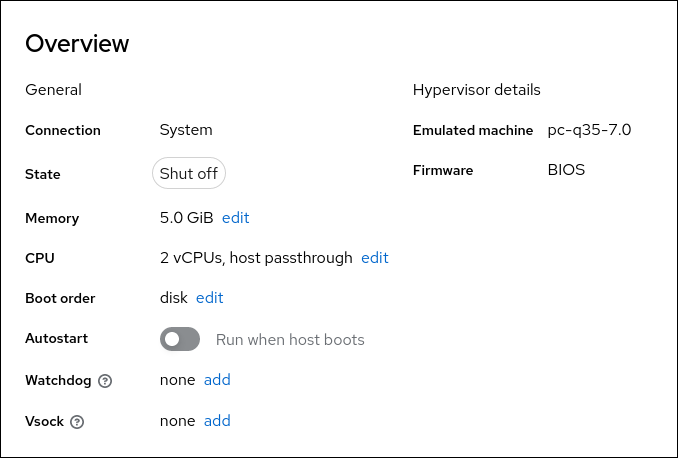Click the System connection value
678x458 pixels.
pyautogui.click(x=186, y=130)
